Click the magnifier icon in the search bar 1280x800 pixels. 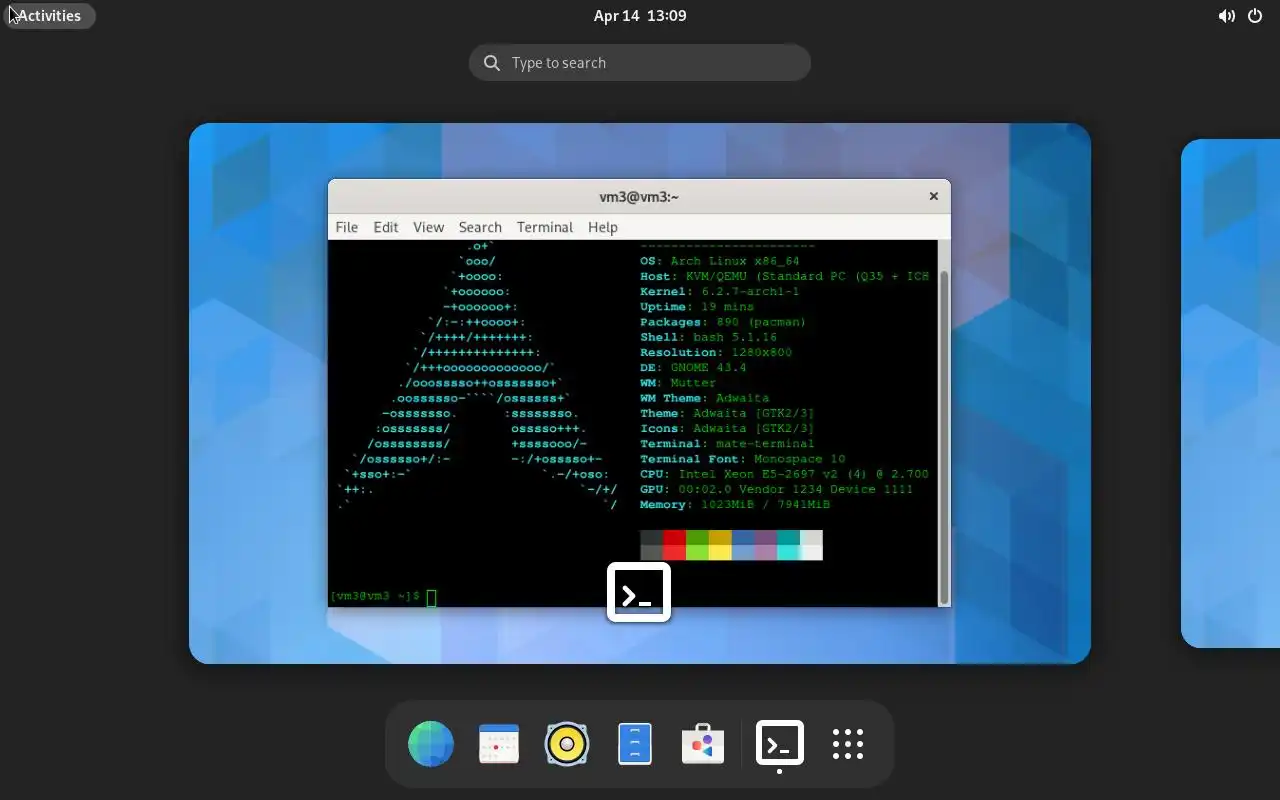click(492, 63)
